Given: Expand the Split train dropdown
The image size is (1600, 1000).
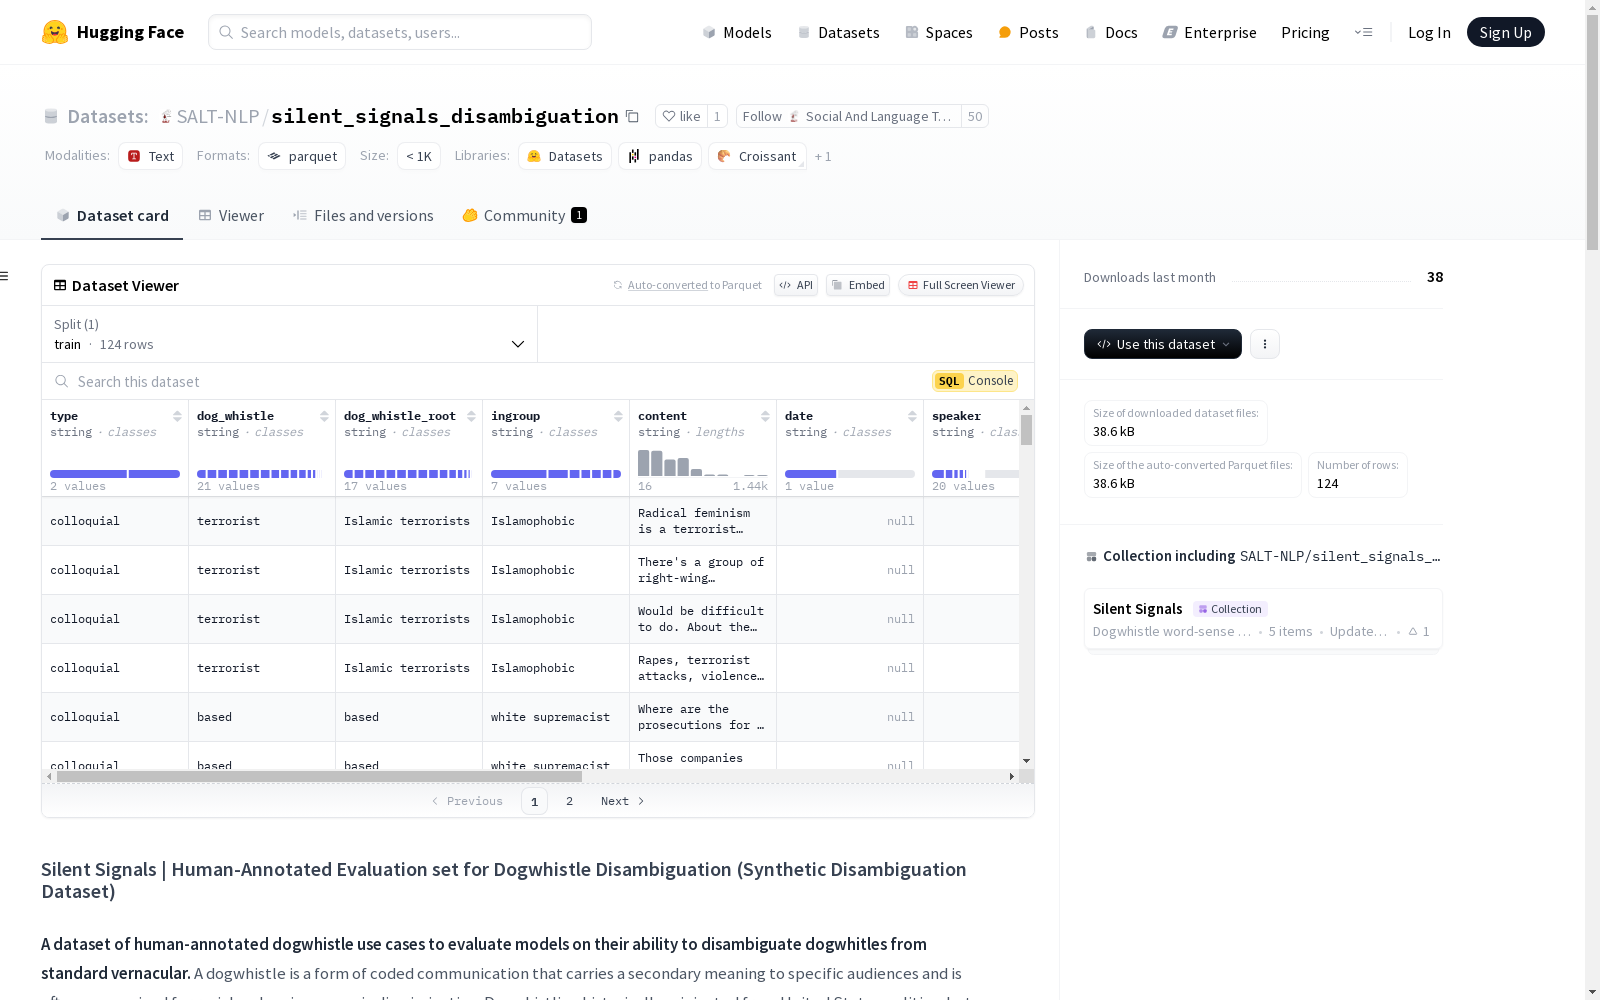Looking at the screenshot, I should [x=290, y=334].
